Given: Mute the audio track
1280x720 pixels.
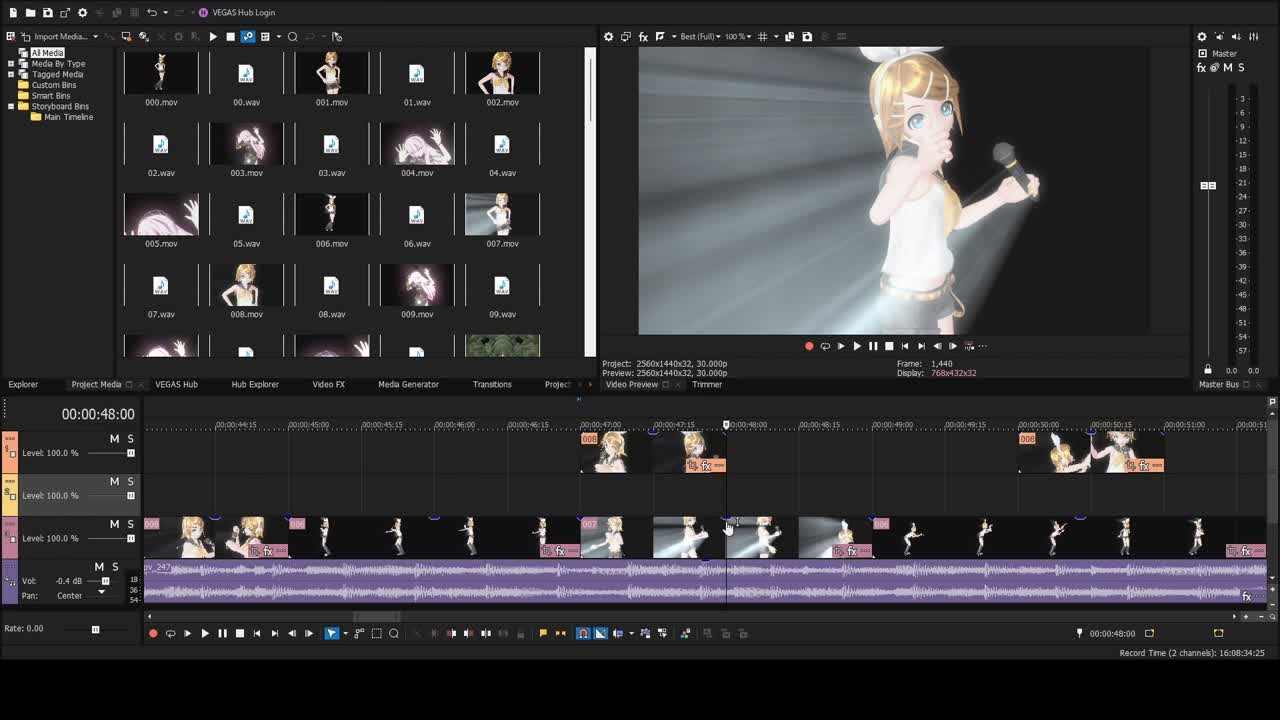Looking at the screenshot, I should coord(99,567).
